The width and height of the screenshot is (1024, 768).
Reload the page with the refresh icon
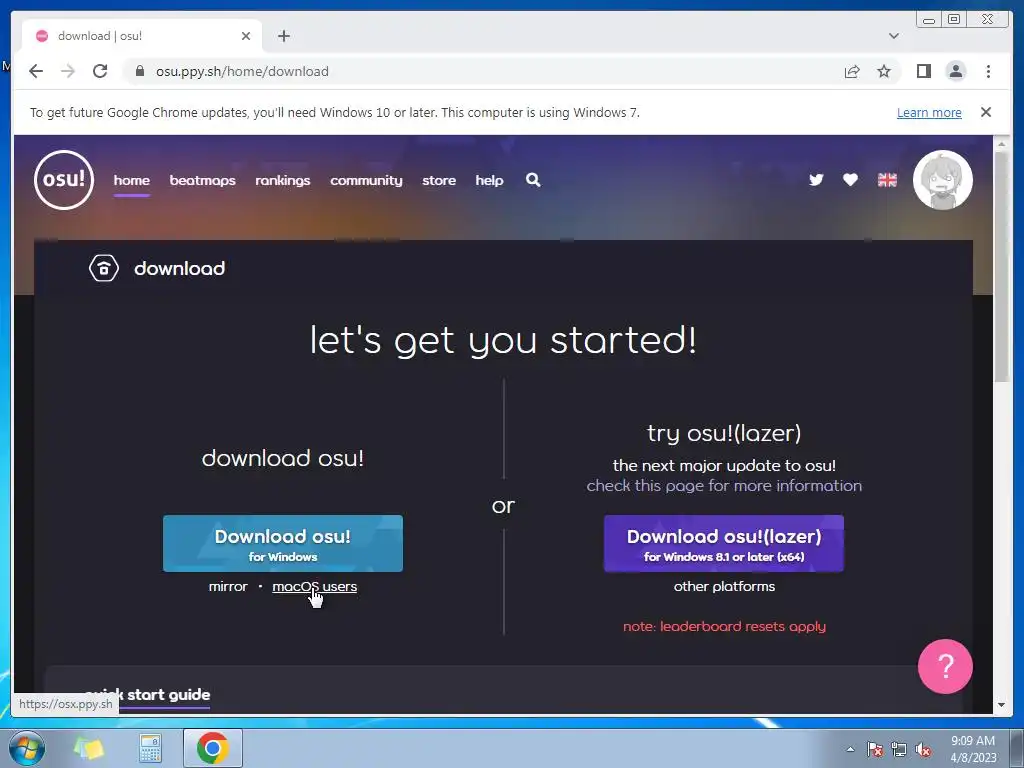[x=100, y=71]
